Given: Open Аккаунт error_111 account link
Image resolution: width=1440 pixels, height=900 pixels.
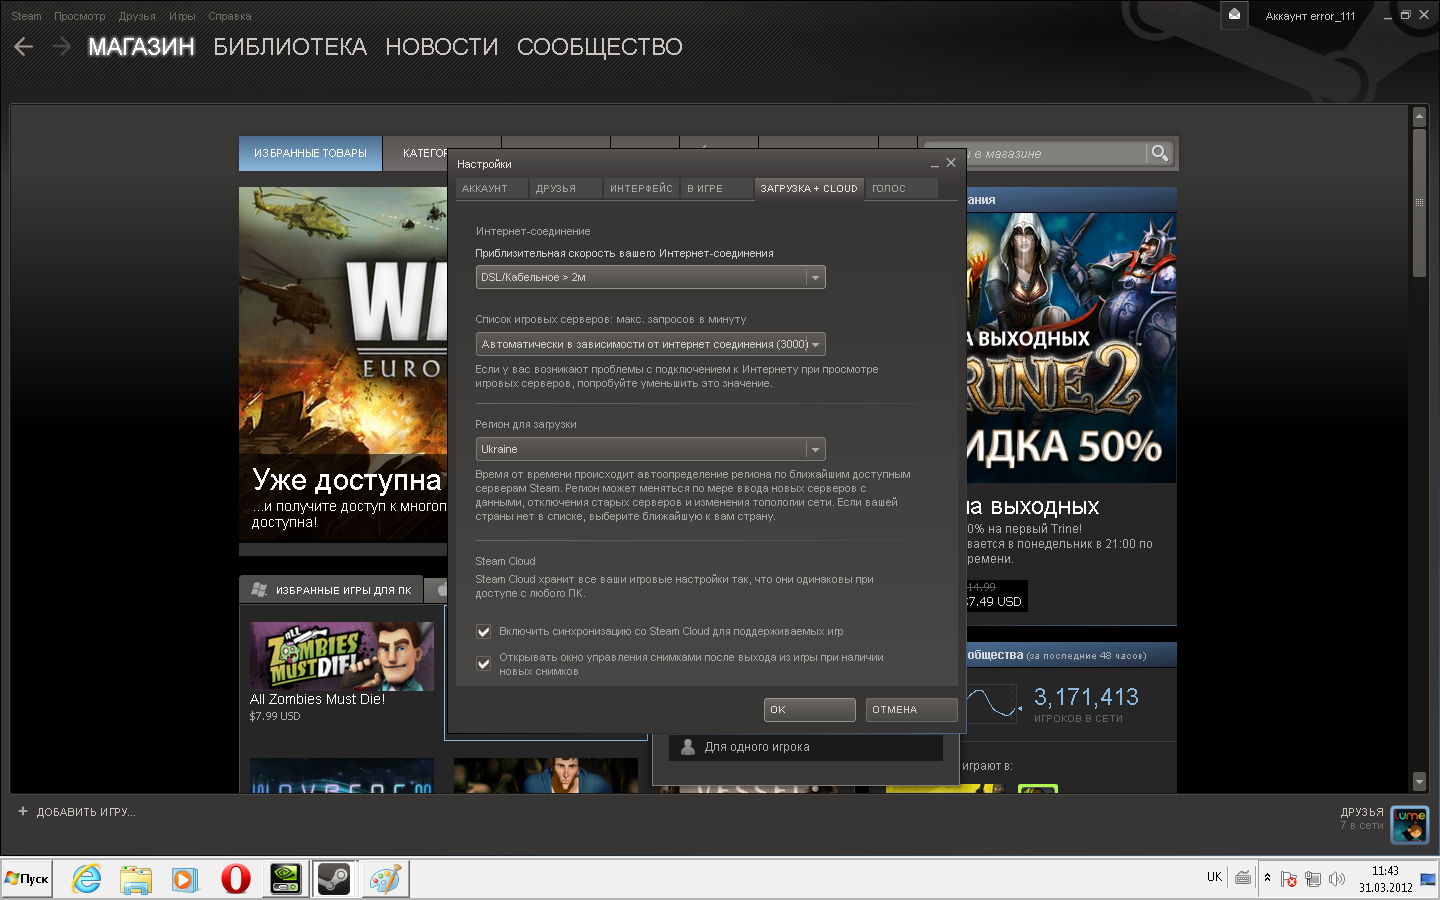Looking at the screenshot, I should click(1310, 16).
